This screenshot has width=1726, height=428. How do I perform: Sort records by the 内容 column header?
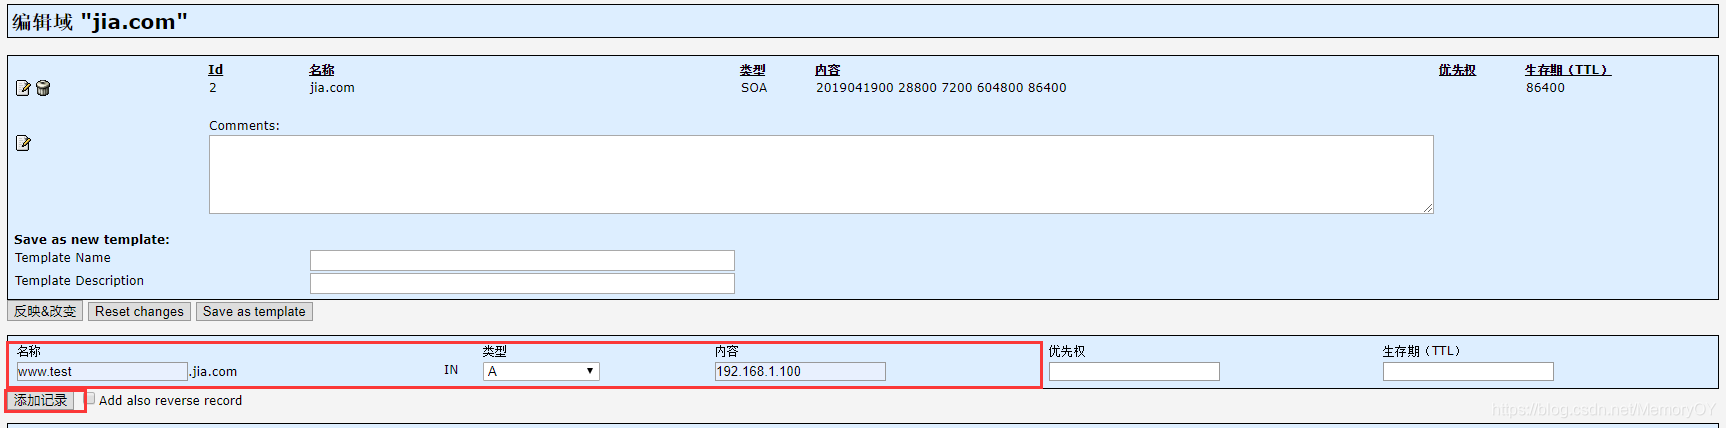827,70
